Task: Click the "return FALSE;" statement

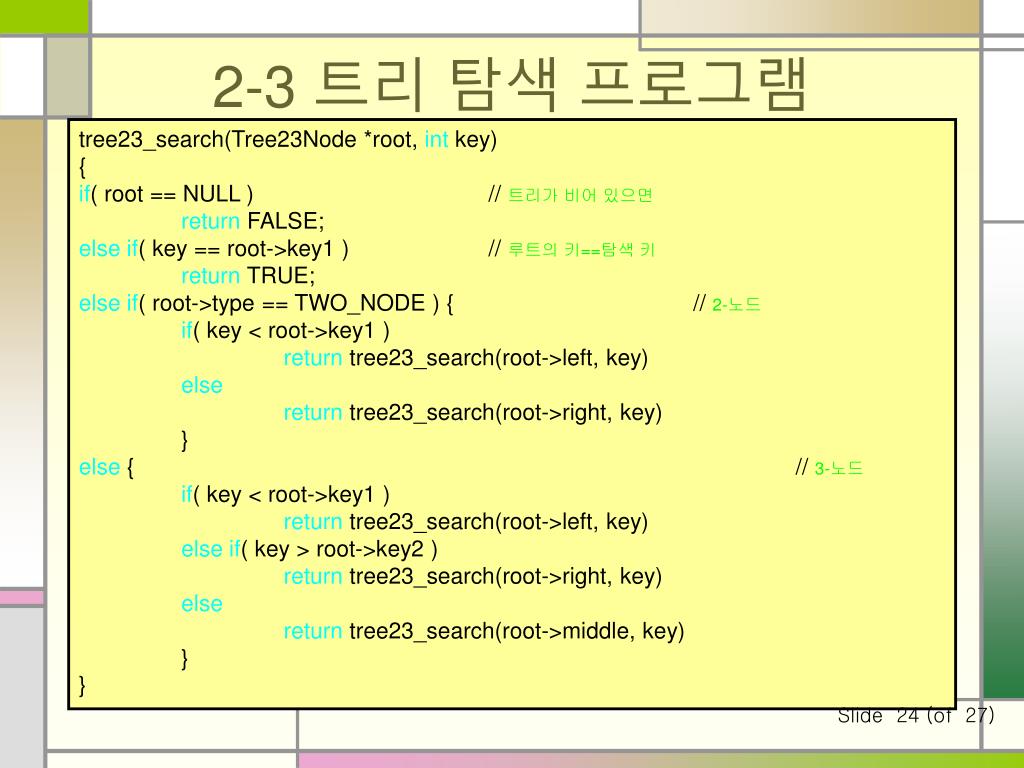Action: 253,221
